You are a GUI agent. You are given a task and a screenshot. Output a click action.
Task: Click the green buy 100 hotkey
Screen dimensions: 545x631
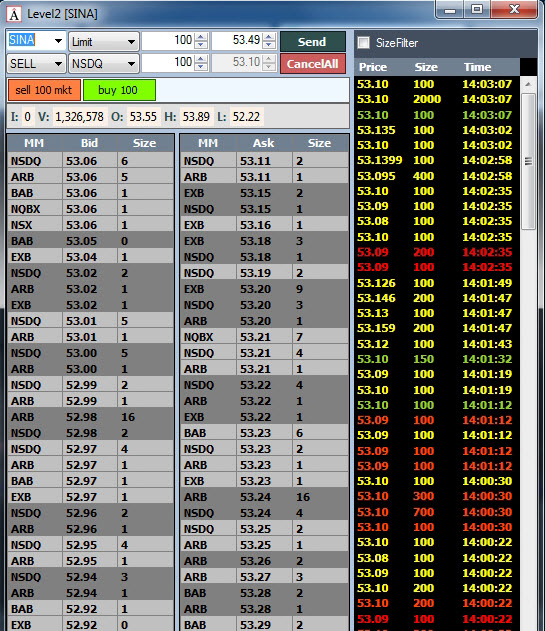(x=119, y=90)
